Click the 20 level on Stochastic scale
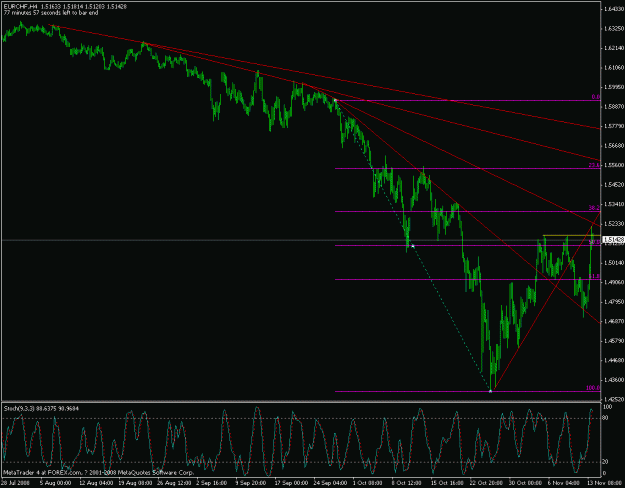 click(x=606, y=462)
